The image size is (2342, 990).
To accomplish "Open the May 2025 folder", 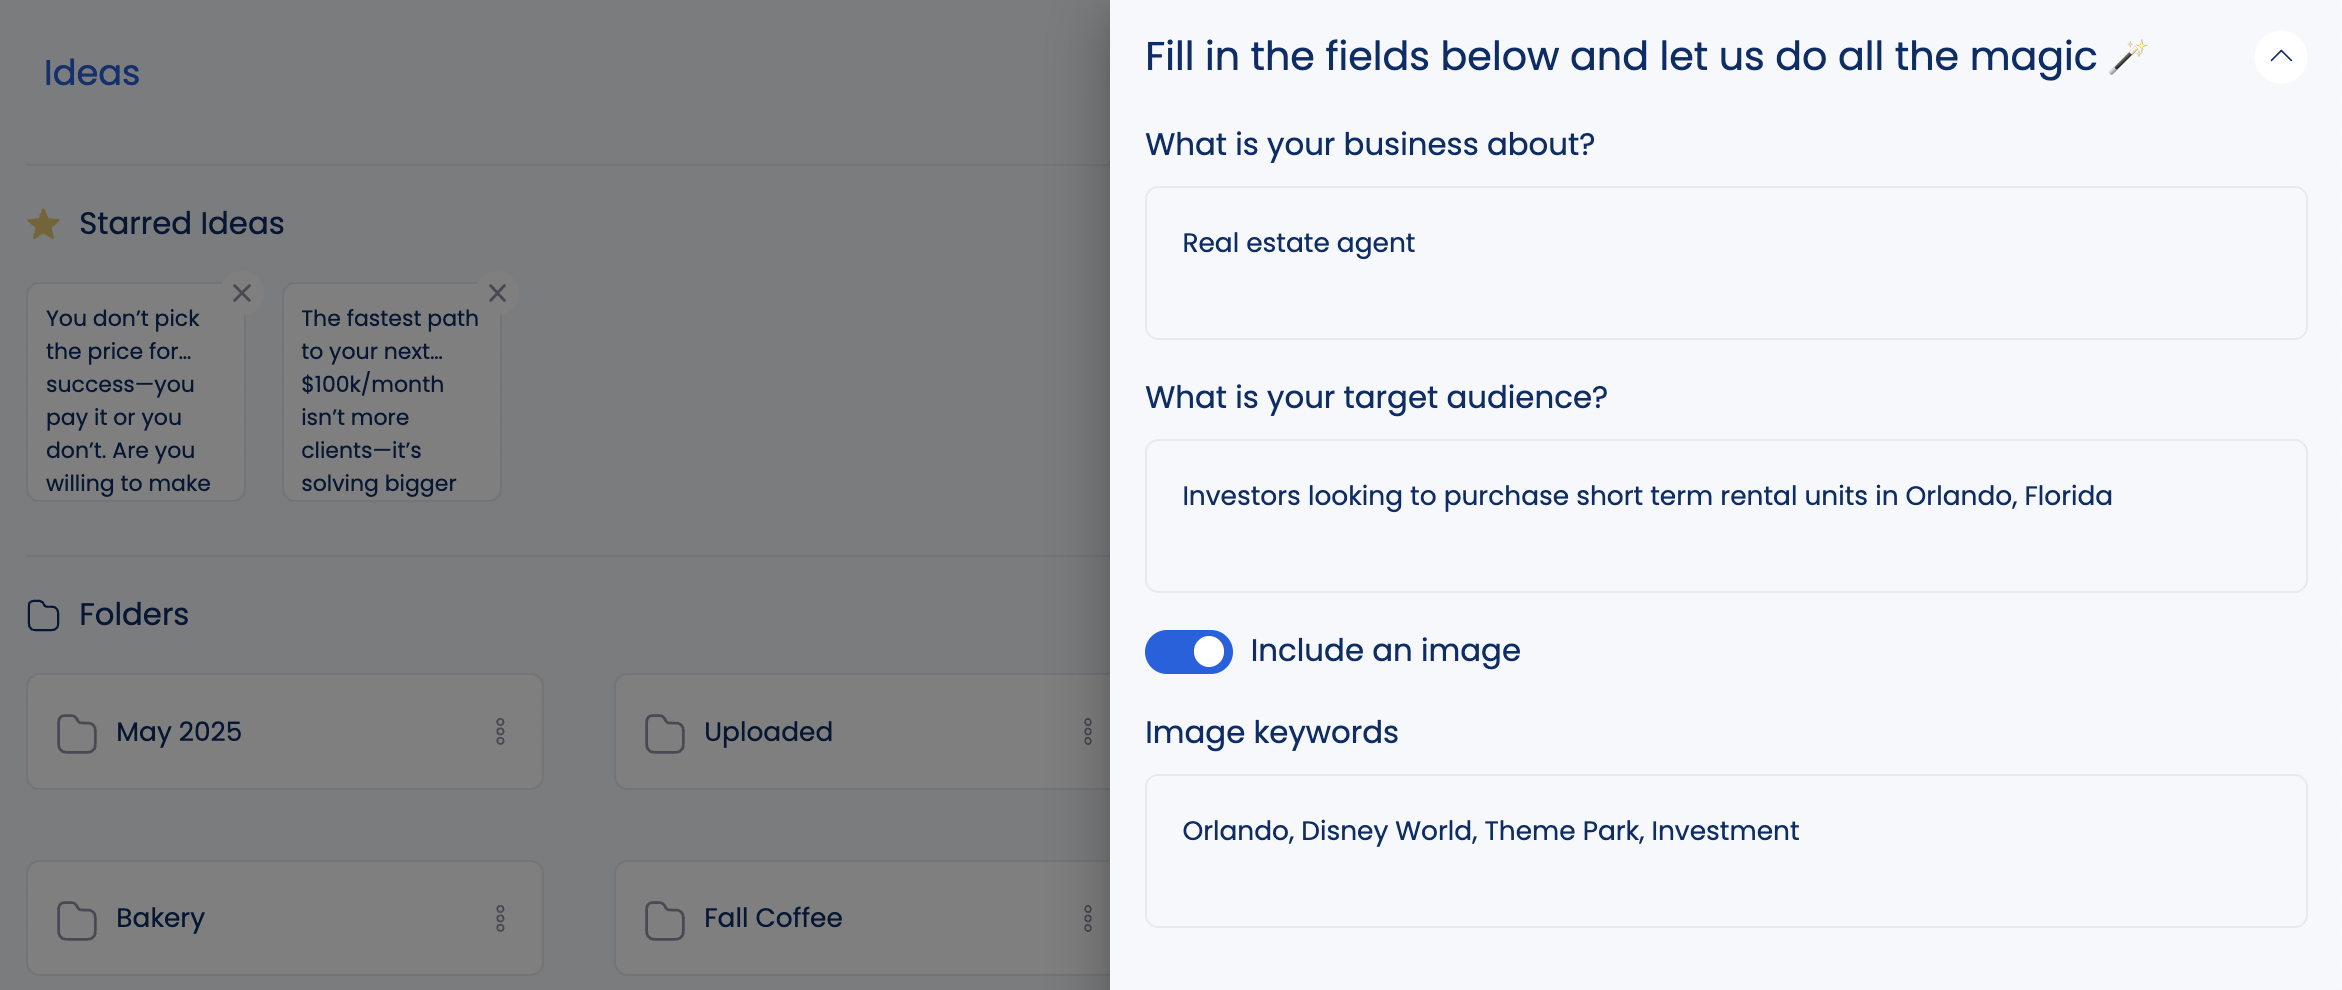I will coord(179,732).
